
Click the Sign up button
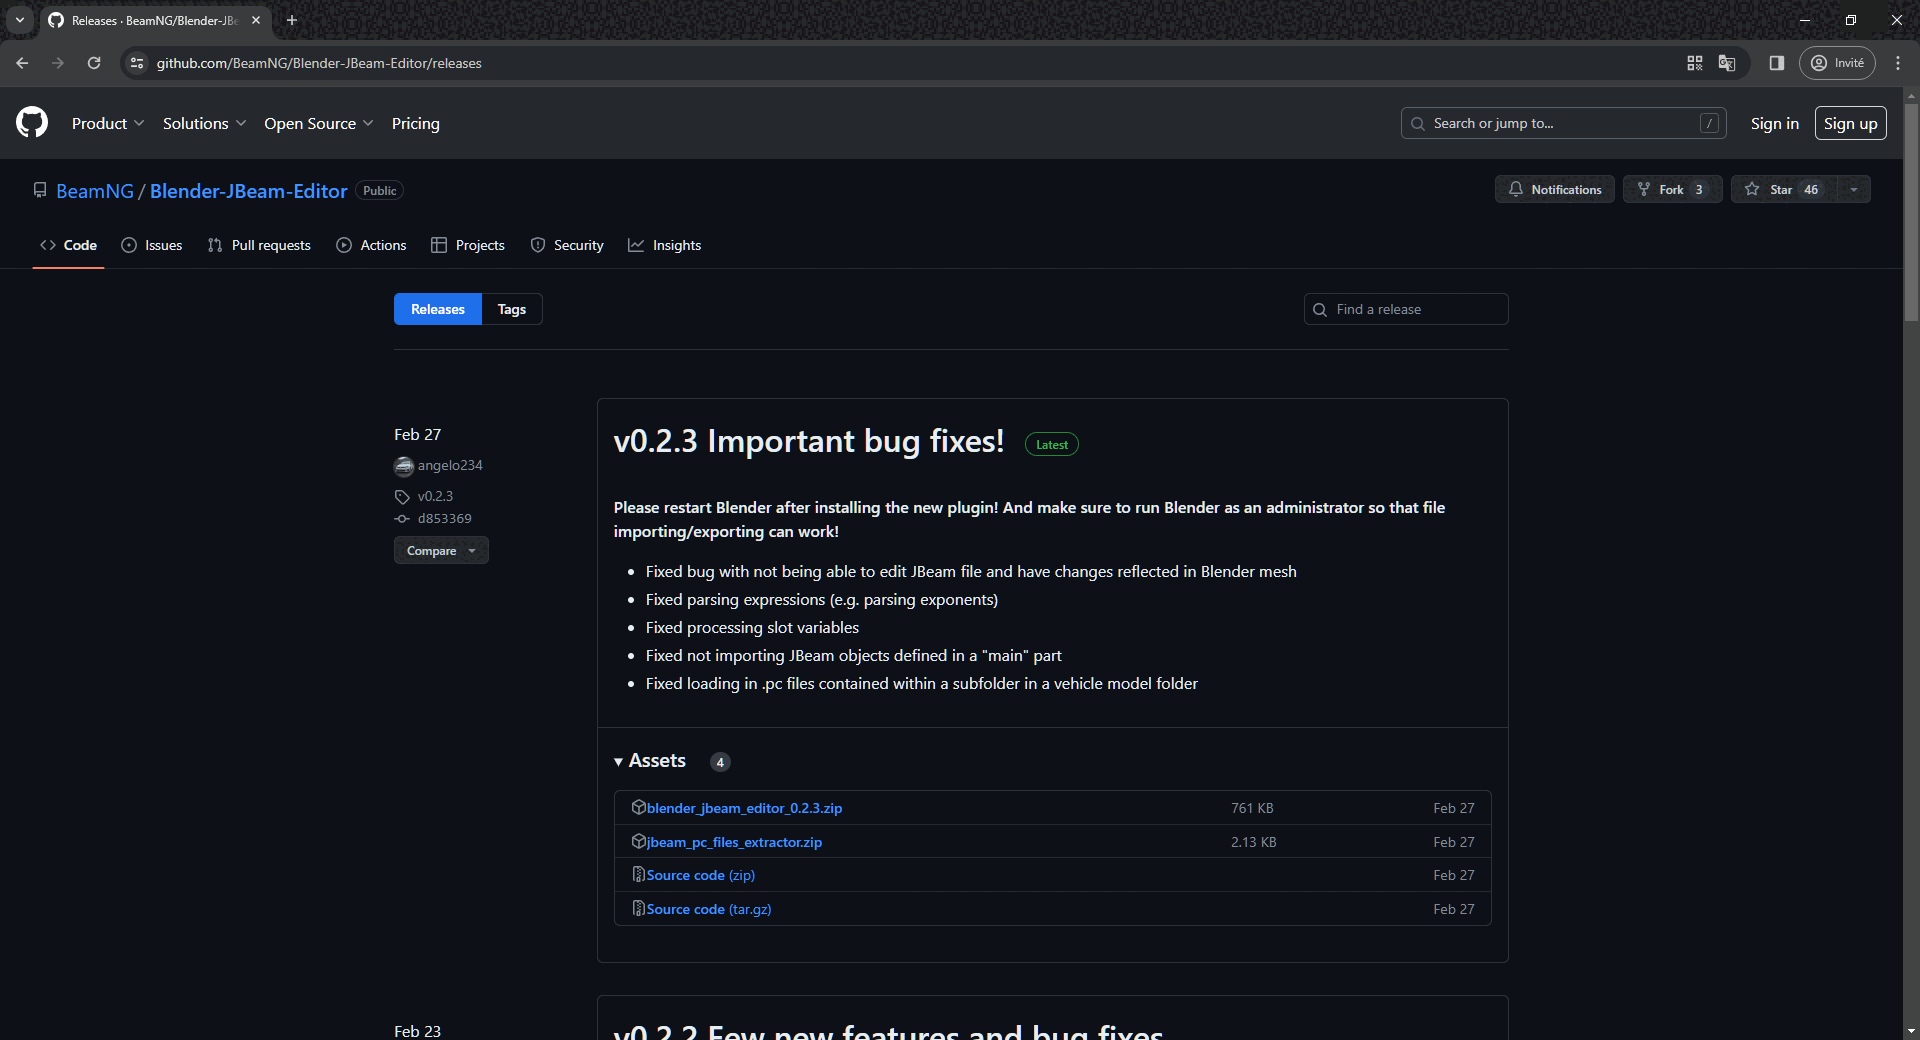tap(1850, 123)
